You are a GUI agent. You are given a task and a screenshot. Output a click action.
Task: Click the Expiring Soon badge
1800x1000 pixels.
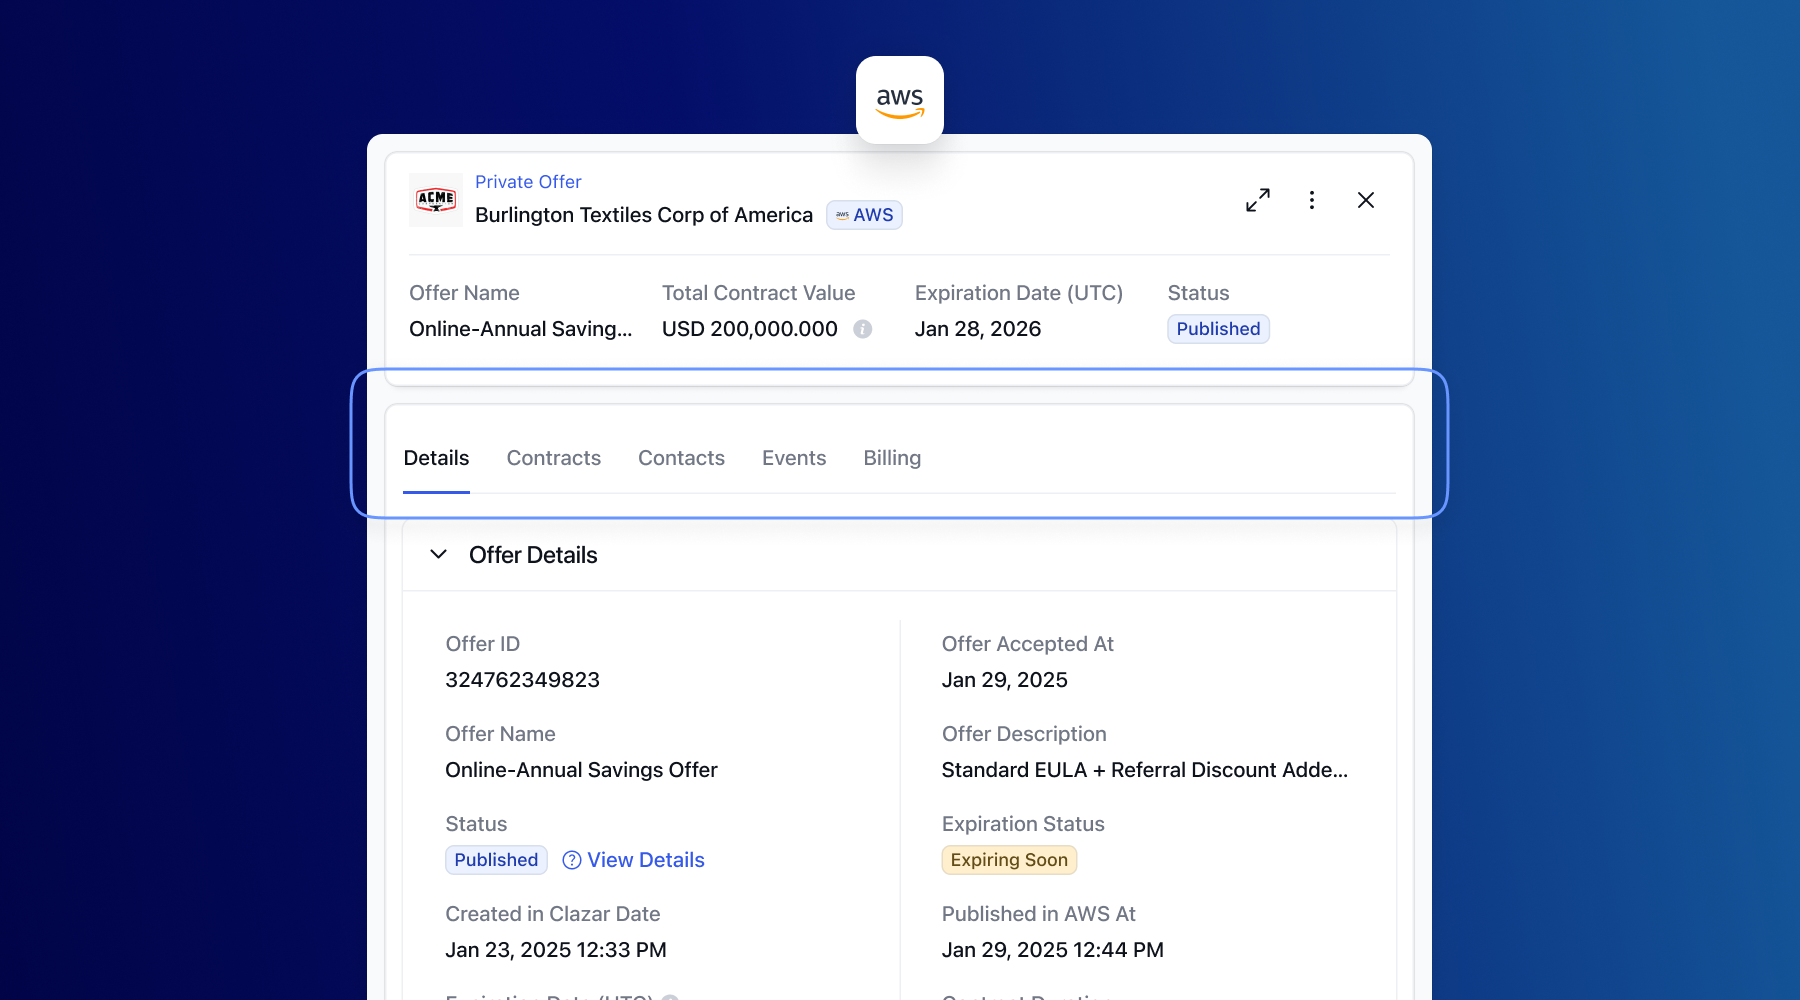tap(1009, 860)
